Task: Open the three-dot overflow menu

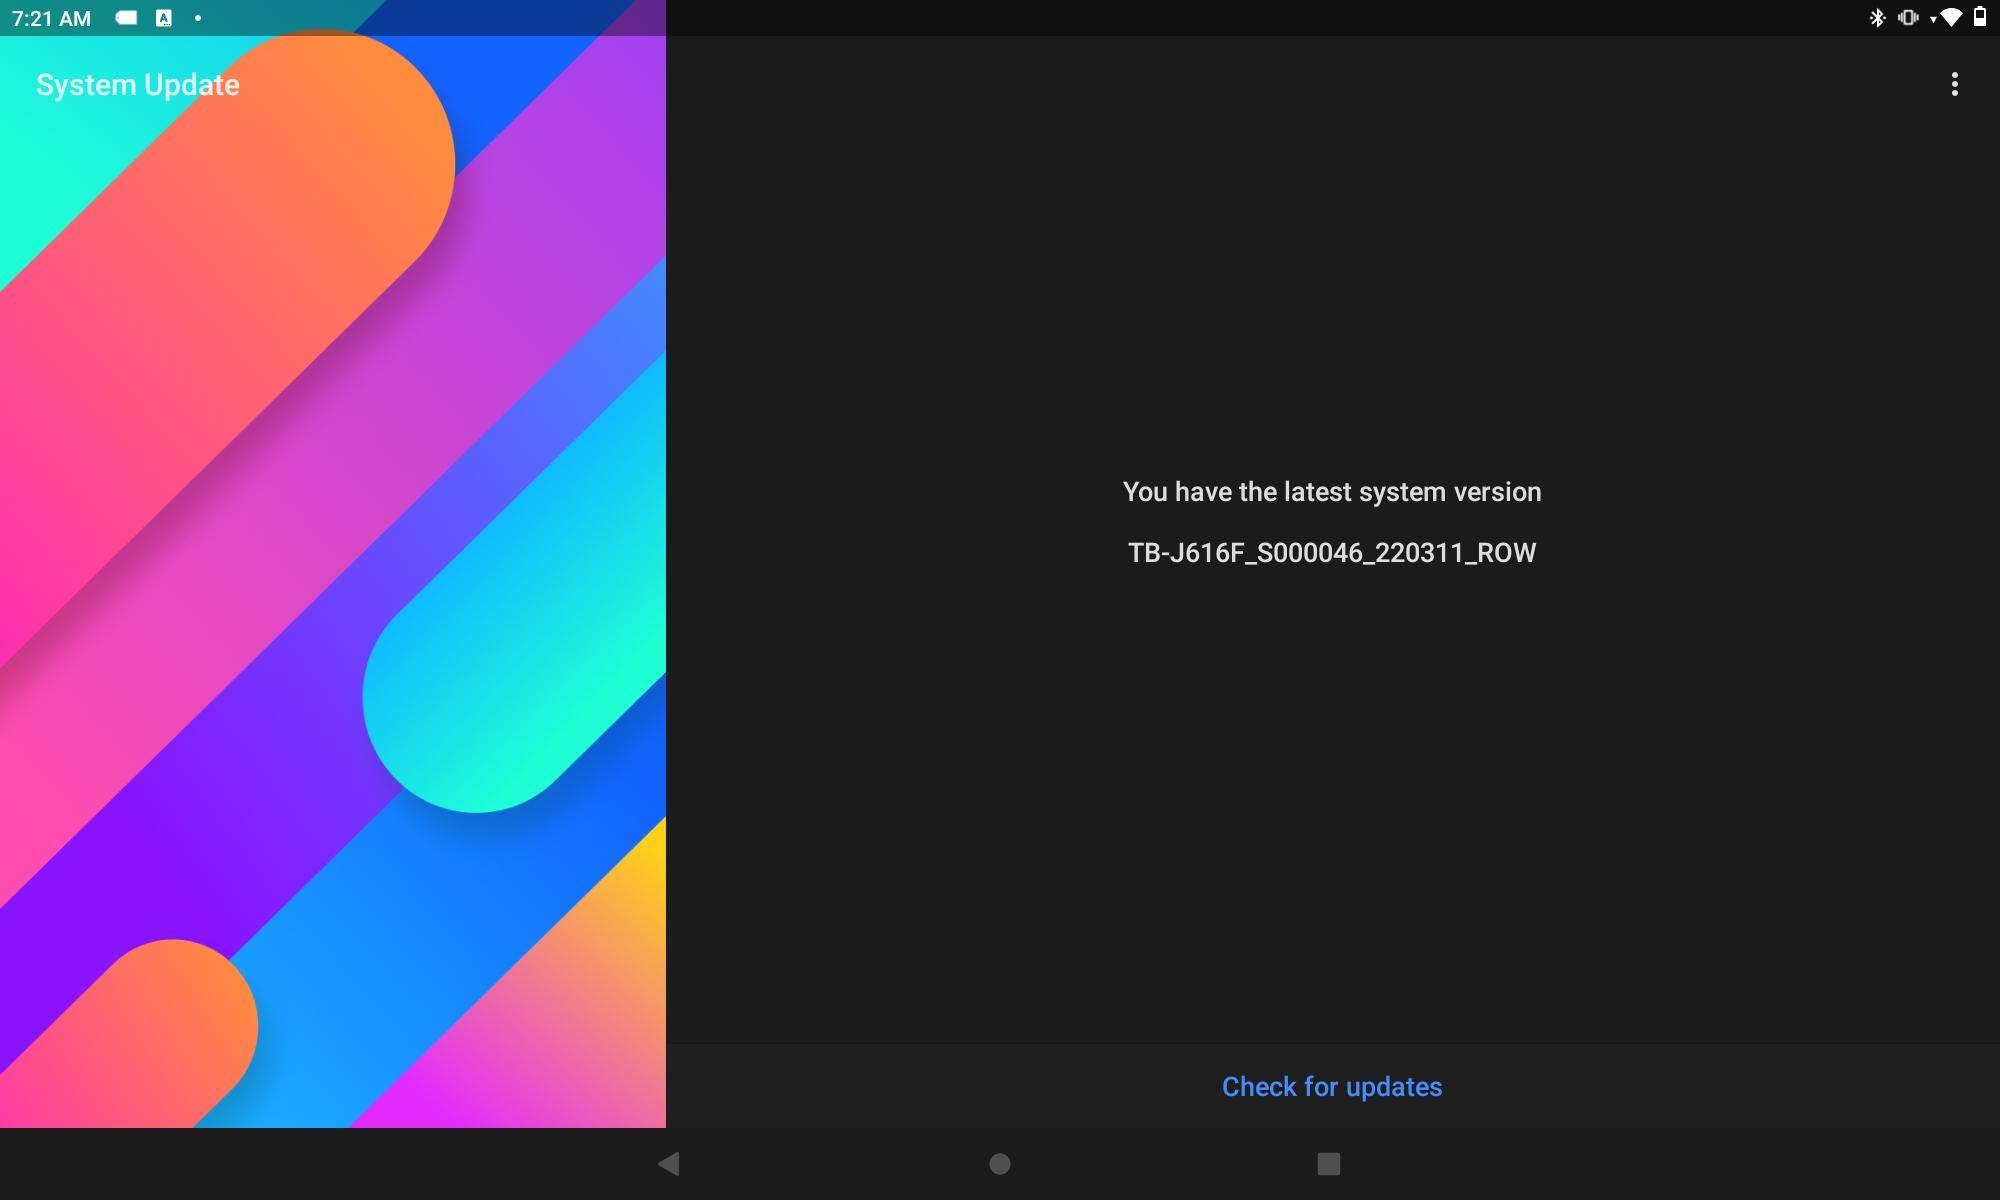Action: click(x=1954, y=84)
